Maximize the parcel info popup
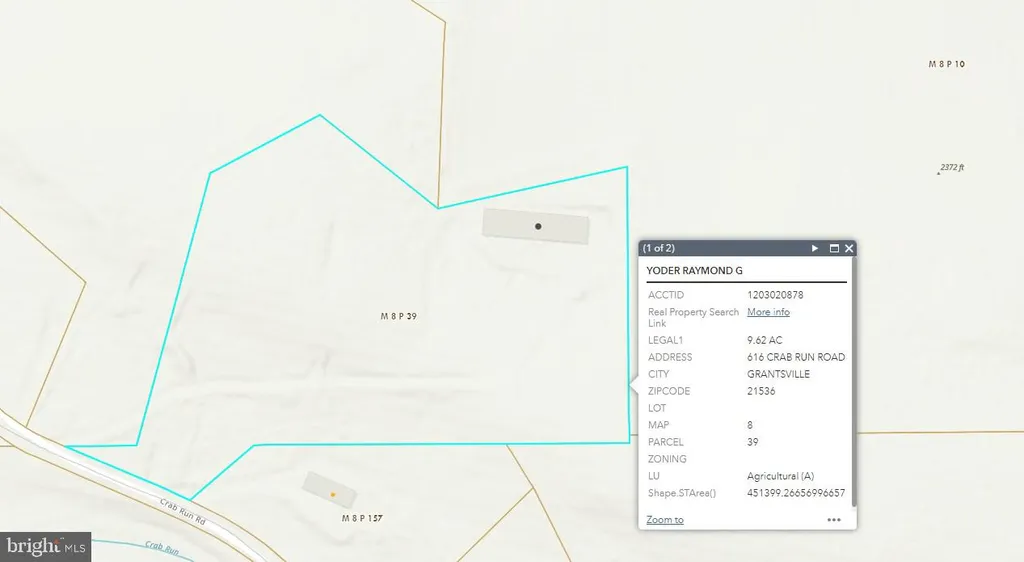The height and width of the screenshot is (562, 1024). [833, 248]
